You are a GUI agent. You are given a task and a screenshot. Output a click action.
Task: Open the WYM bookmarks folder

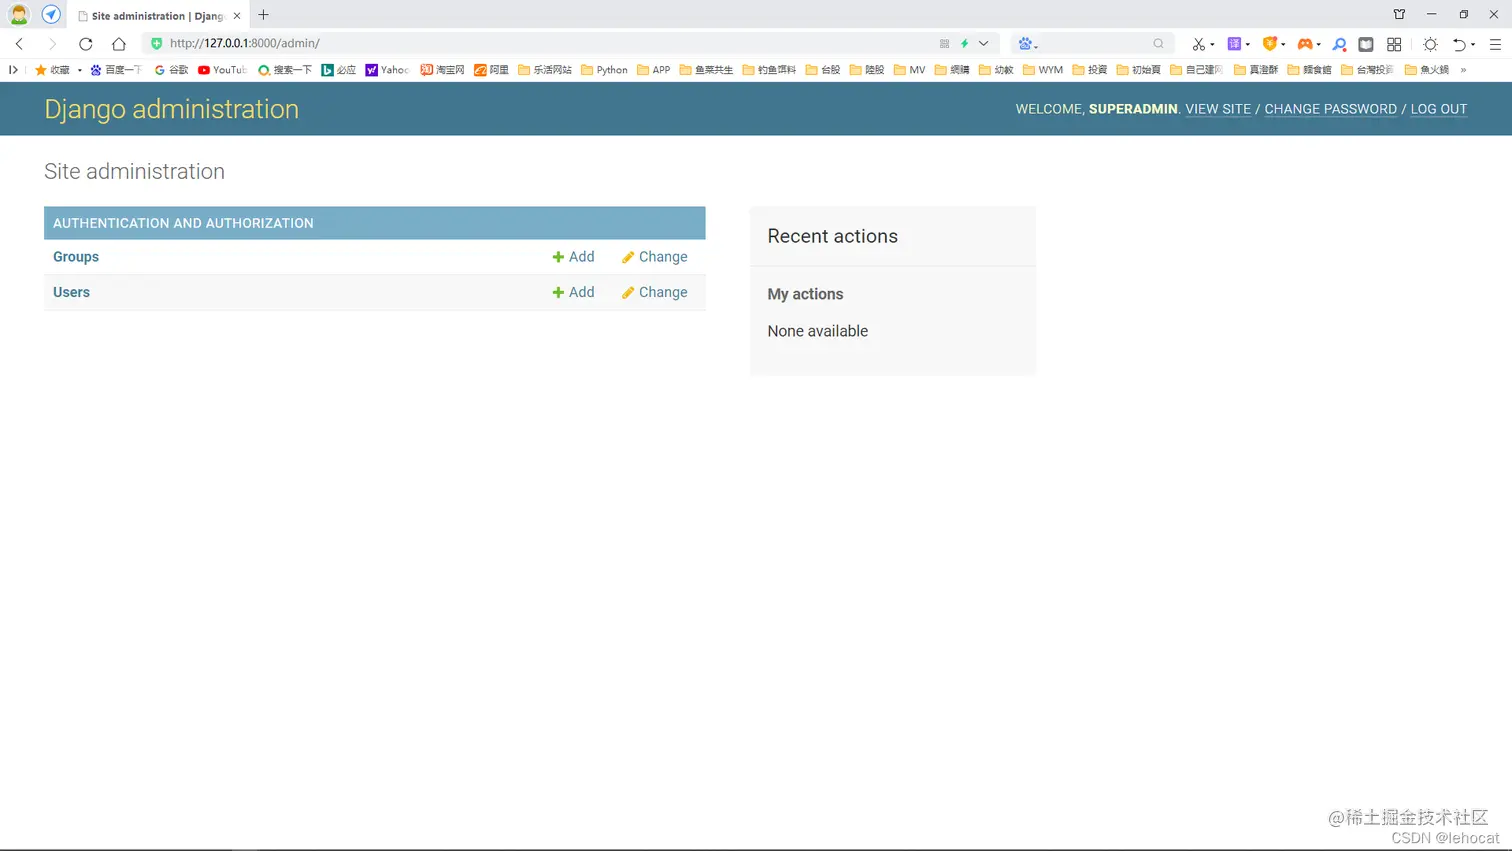(1043, 70)
